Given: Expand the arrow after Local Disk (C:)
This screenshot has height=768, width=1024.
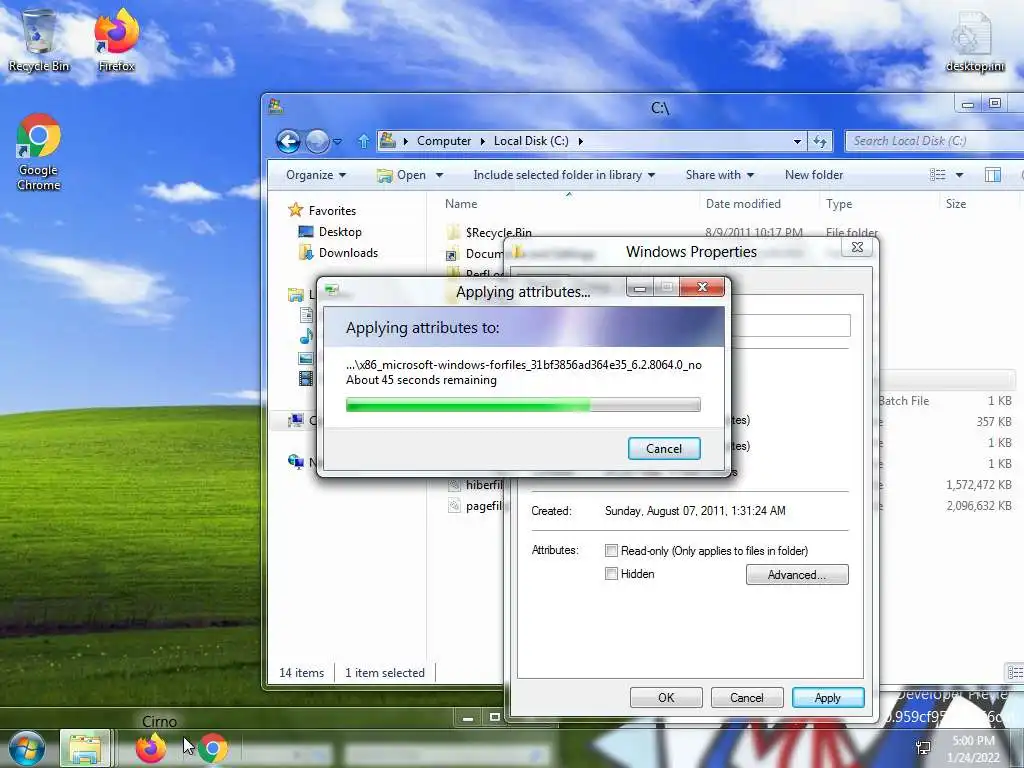Looking at the screenshot, I should point(580,141).
